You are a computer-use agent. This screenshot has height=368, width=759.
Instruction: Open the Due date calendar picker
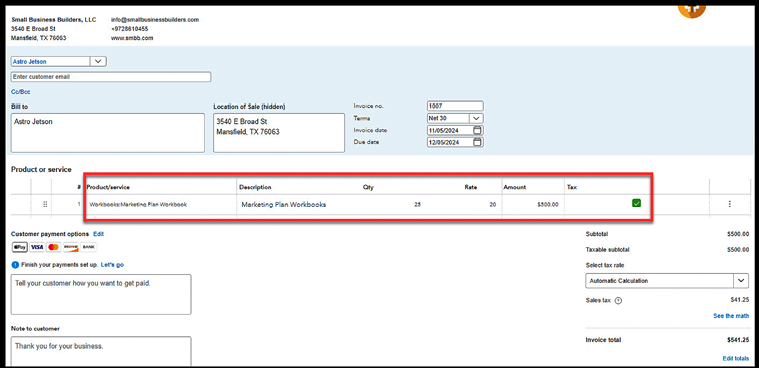click(477, 142)
